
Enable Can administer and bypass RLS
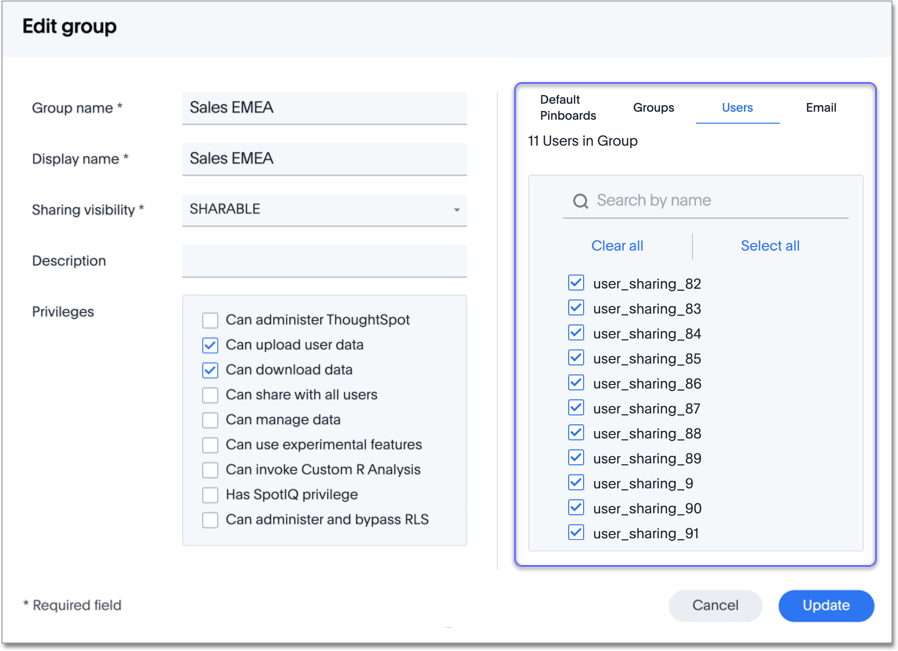pyautogui.click(x=210, y=520)
